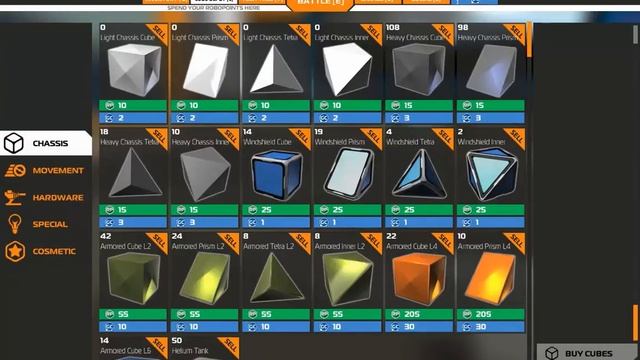Sell the Armored Inner L2
Image resolution: width=640 pixels, height=360 pixels.
click(x=373, y=241)
